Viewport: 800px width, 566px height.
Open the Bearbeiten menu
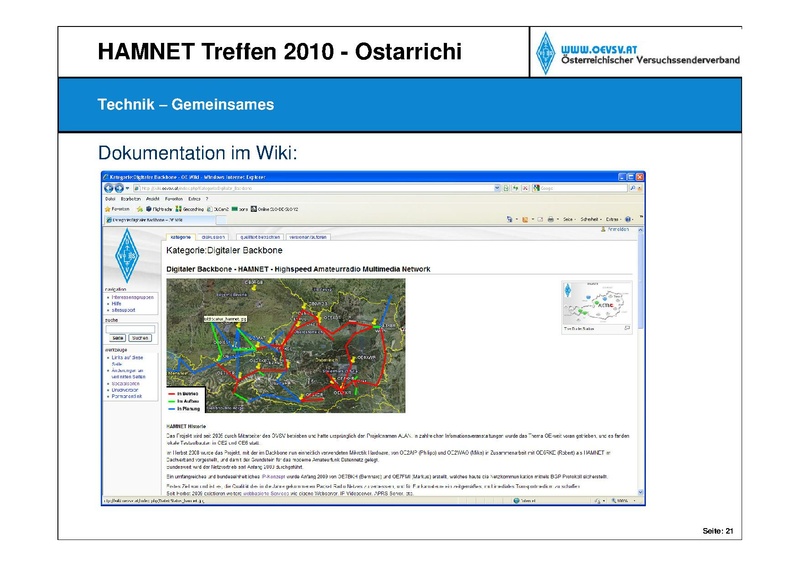(131, 199)
